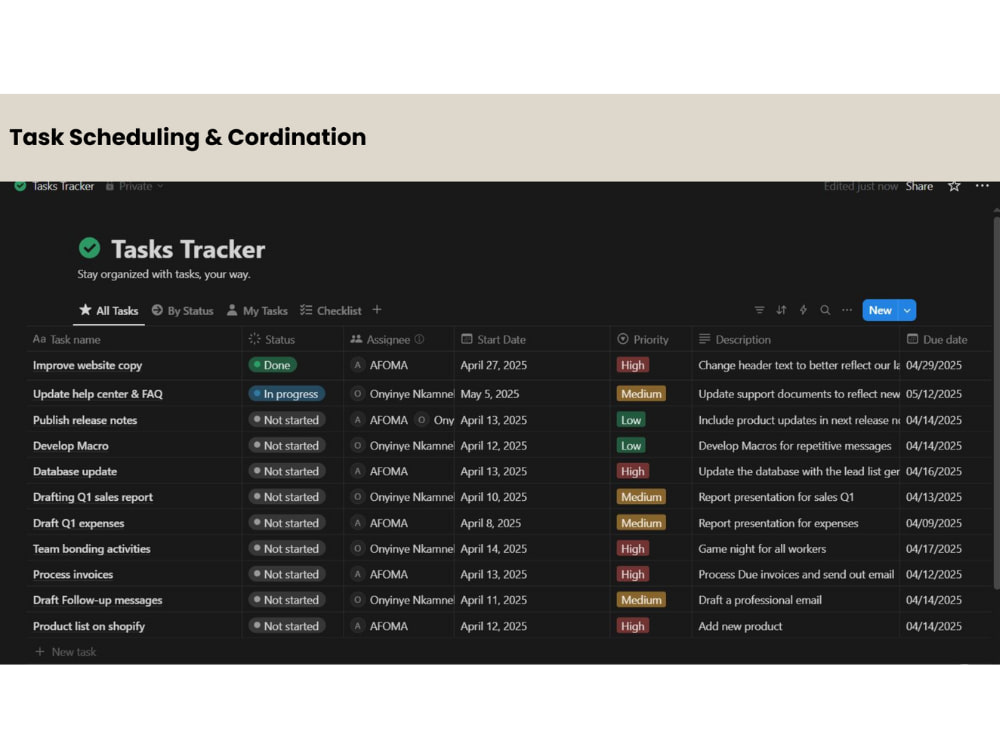Open the Draft Follow-up messages task
The image size is (1000, 750).
98,599
